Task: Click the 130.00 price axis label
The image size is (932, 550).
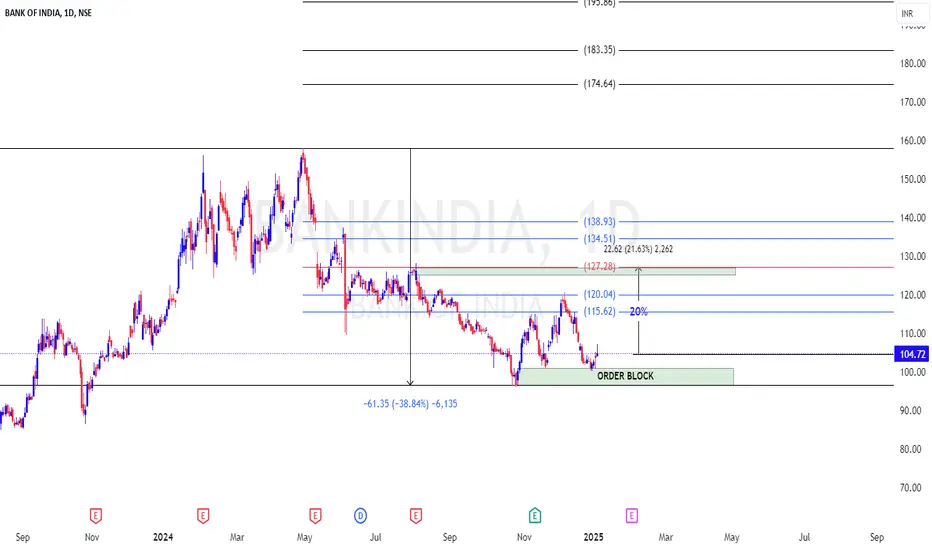Action: (x=912, y=256)
